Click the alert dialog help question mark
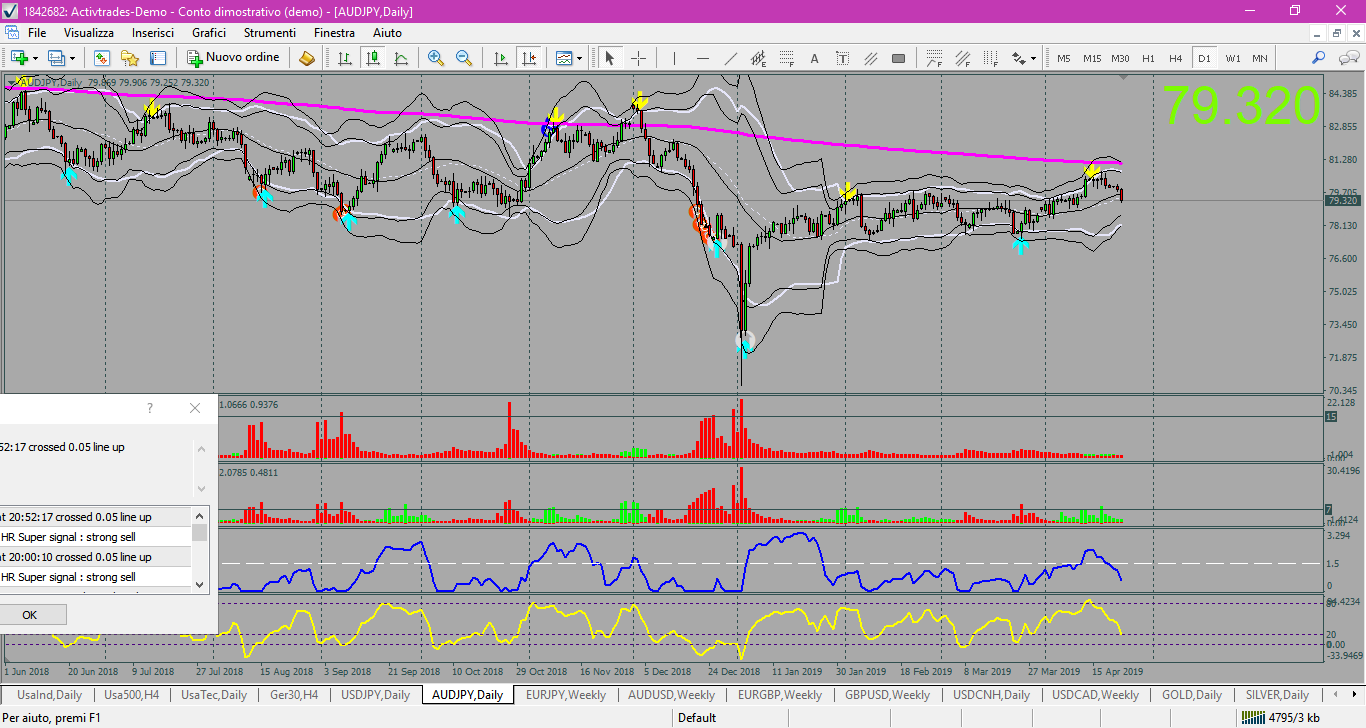 coord(150,408)
